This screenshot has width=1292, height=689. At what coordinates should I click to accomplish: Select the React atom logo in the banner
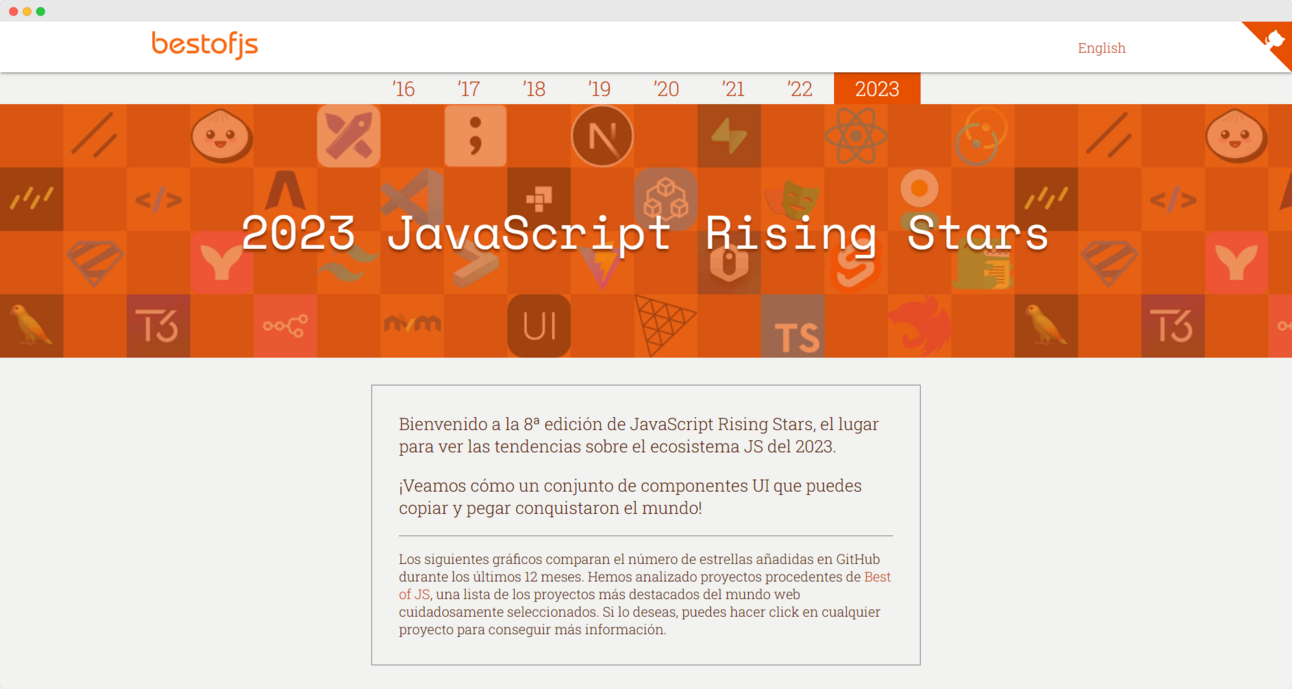[x=855, y=135]
